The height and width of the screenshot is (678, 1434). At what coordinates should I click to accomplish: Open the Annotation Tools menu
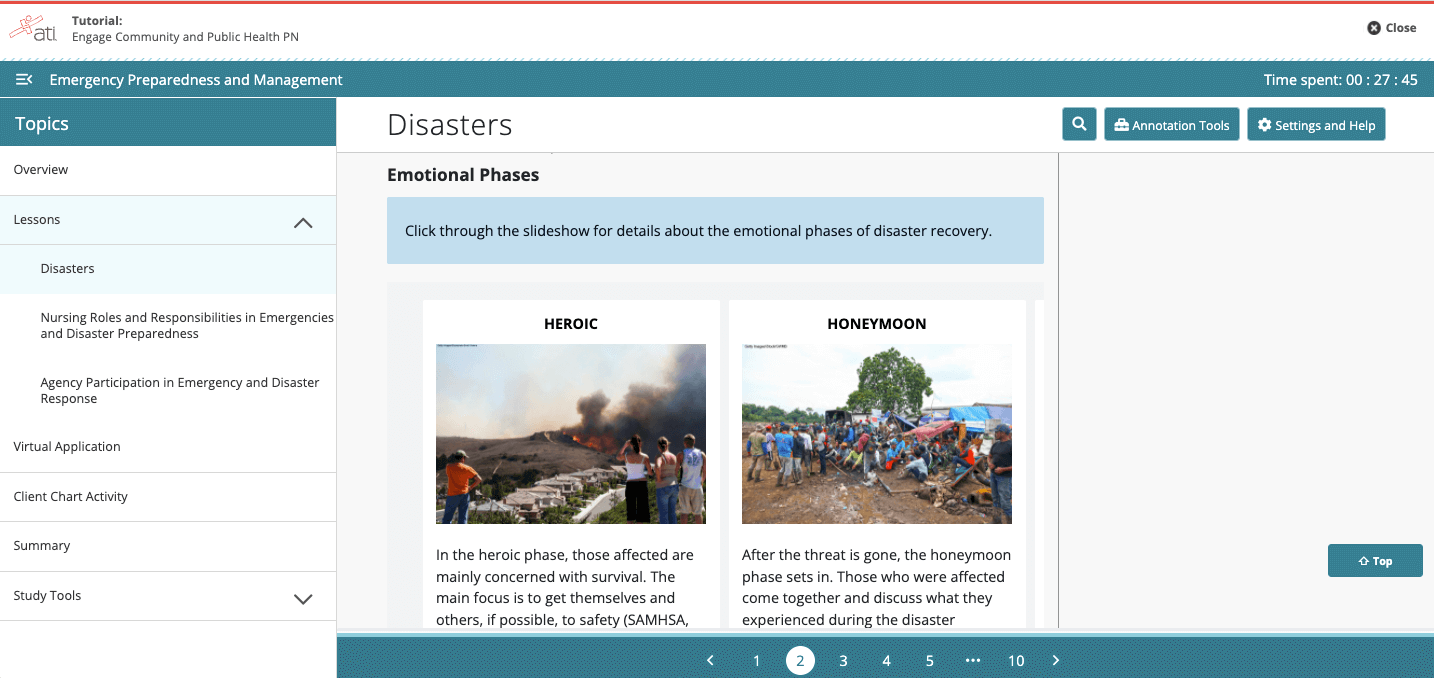click(x=1171, y=125)
